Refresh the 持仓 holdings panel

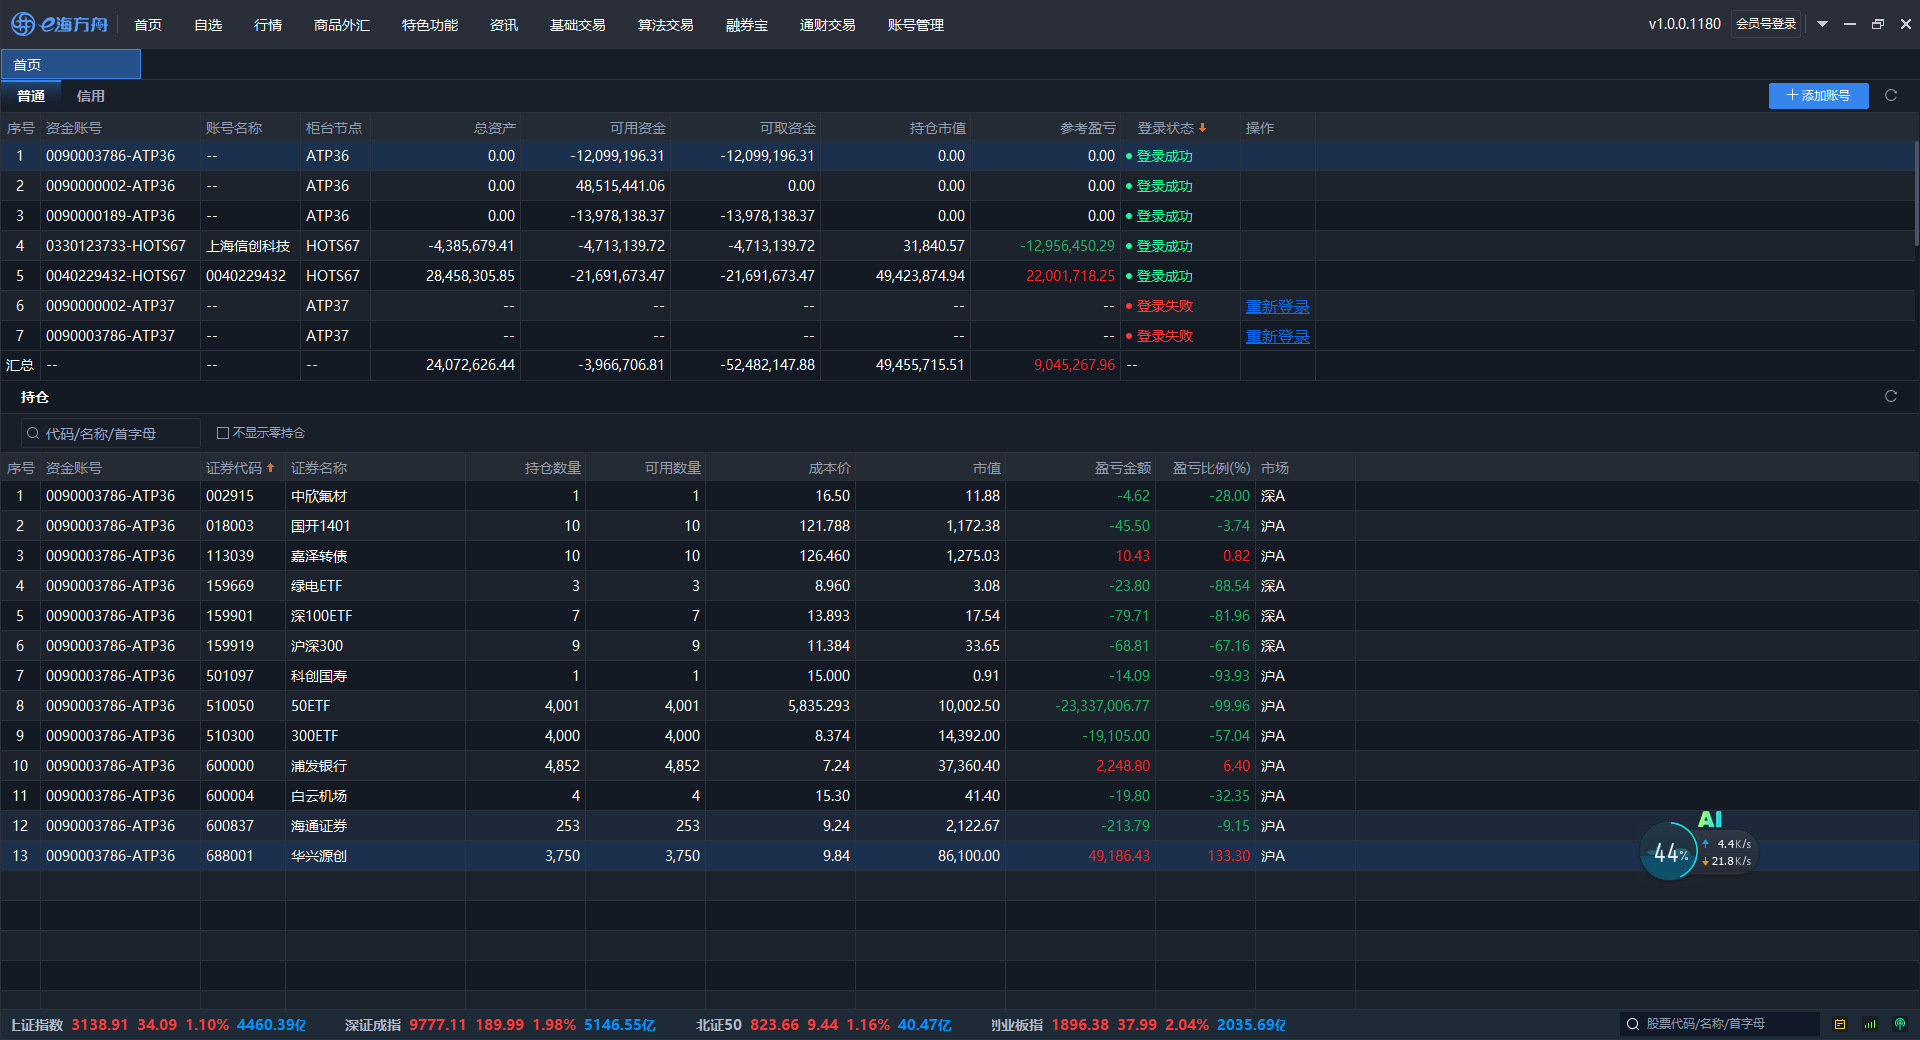(x=1891, y=396)
